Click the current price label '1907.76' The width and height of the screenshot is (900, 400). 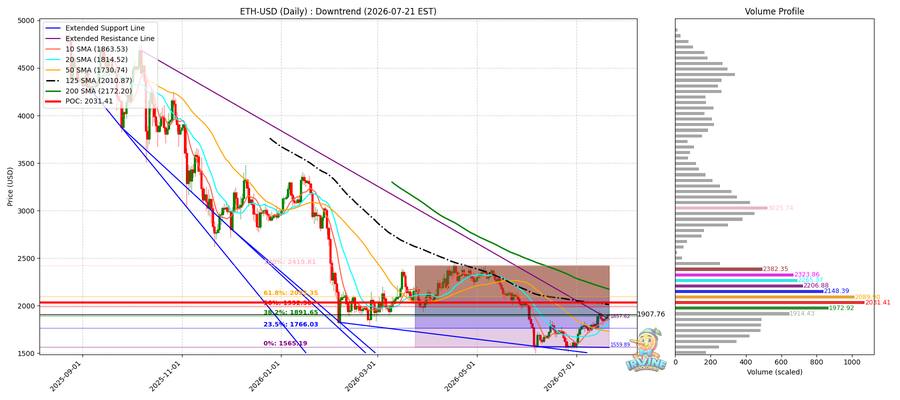(x=649, y=314)
